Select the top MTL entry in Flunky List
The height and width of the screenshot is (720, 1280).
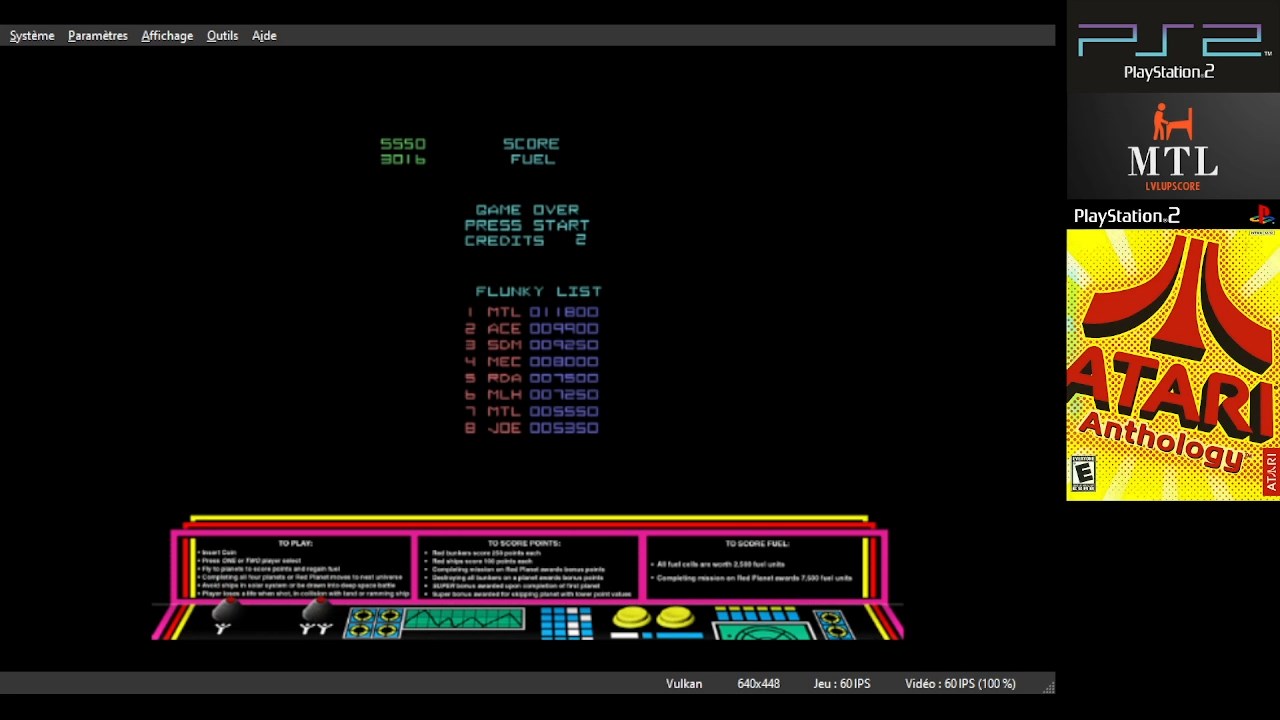coord(532,312)
